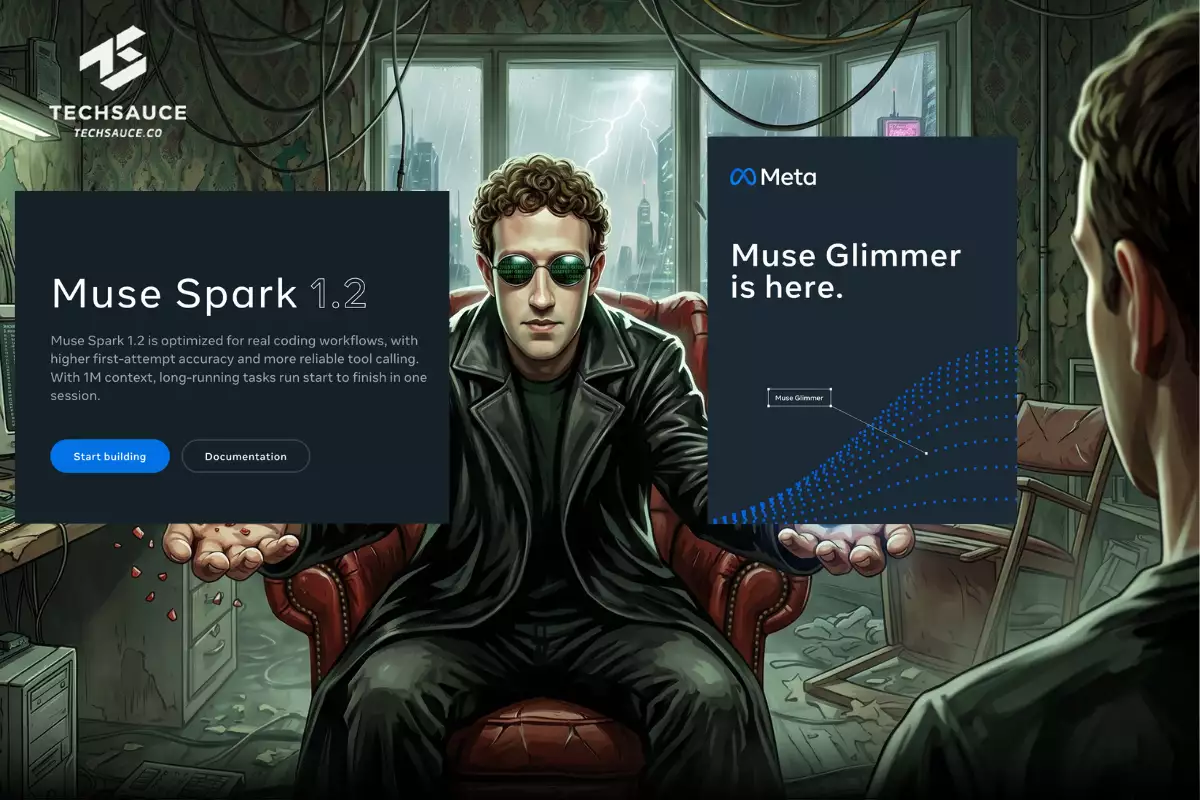Click the "Muse Glimmer is here." headline

pos(846,272)
